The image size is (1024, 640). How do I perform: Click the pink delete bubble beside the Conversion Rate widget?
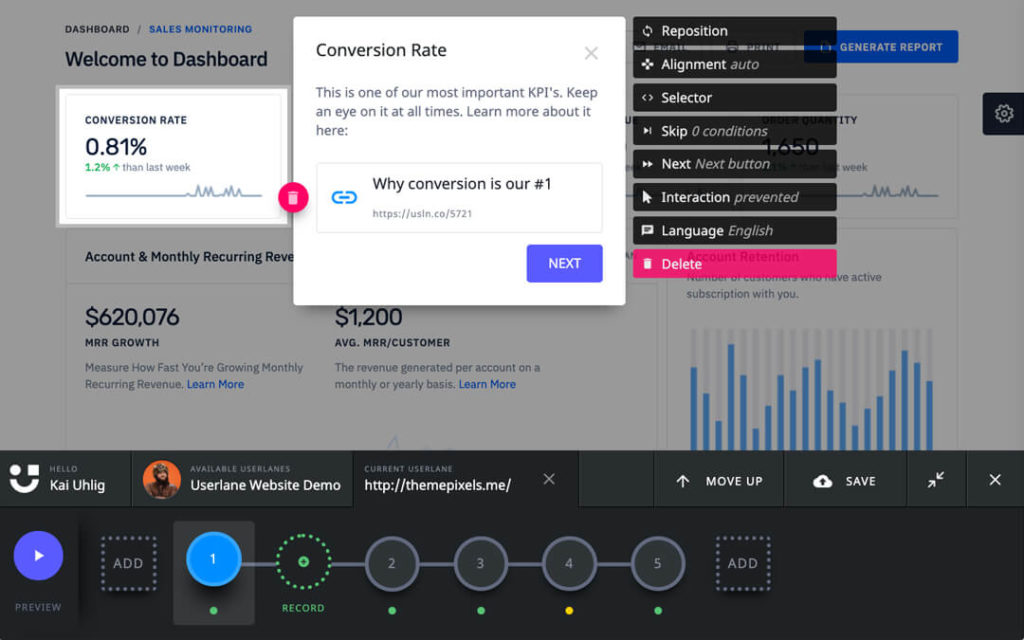(292, 197)
